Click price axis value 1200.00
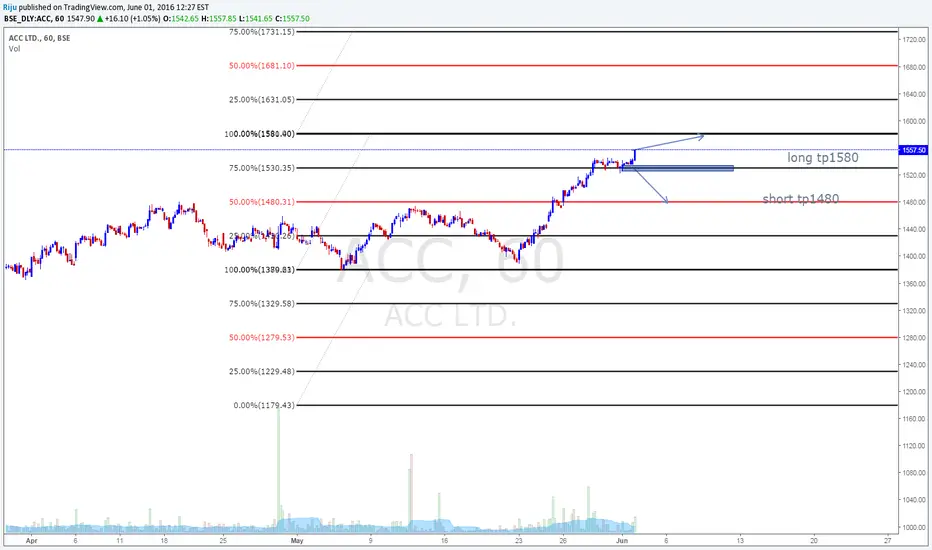The image size is (932, 550). pyautogui.click(x=914, y=392)
